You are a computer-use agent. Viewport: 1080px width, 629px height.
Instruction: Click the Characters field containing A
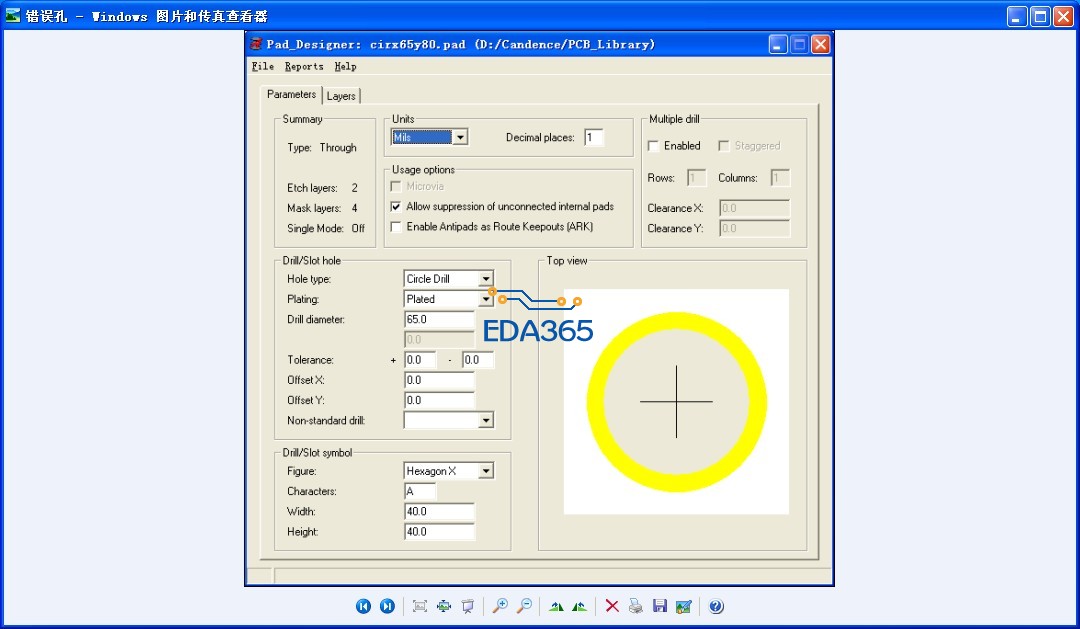coord(420,491)
